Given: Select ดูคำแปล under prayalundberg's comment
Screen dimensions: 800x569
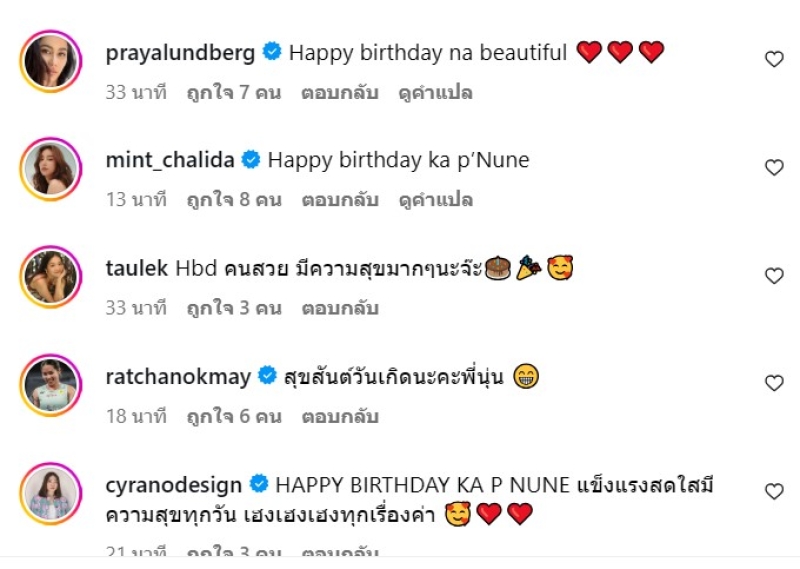Looking at the screenshot, I should 435,93.
